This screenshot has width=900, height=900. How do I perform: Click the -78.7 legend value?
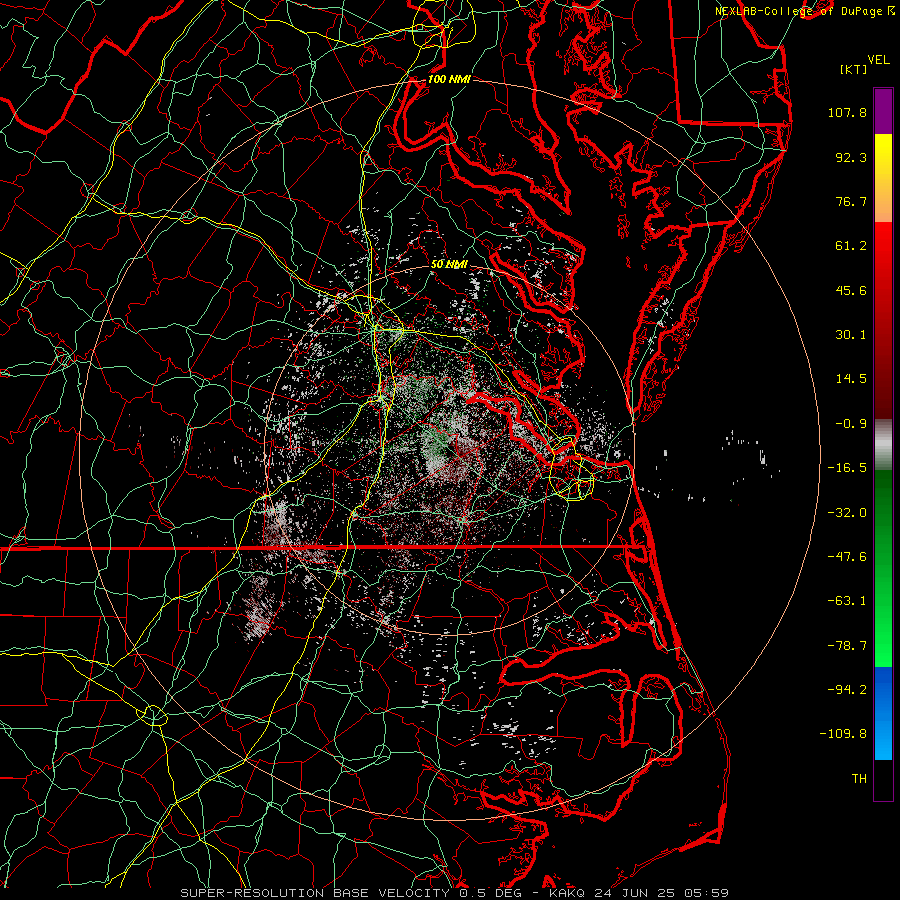coord(847,646)
